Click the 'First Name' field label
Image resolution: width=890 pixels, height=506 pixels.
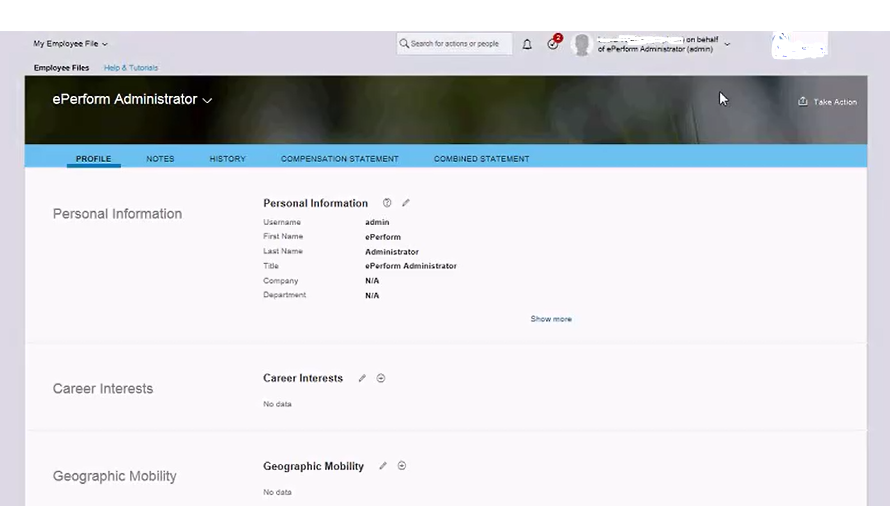[283, 236]
